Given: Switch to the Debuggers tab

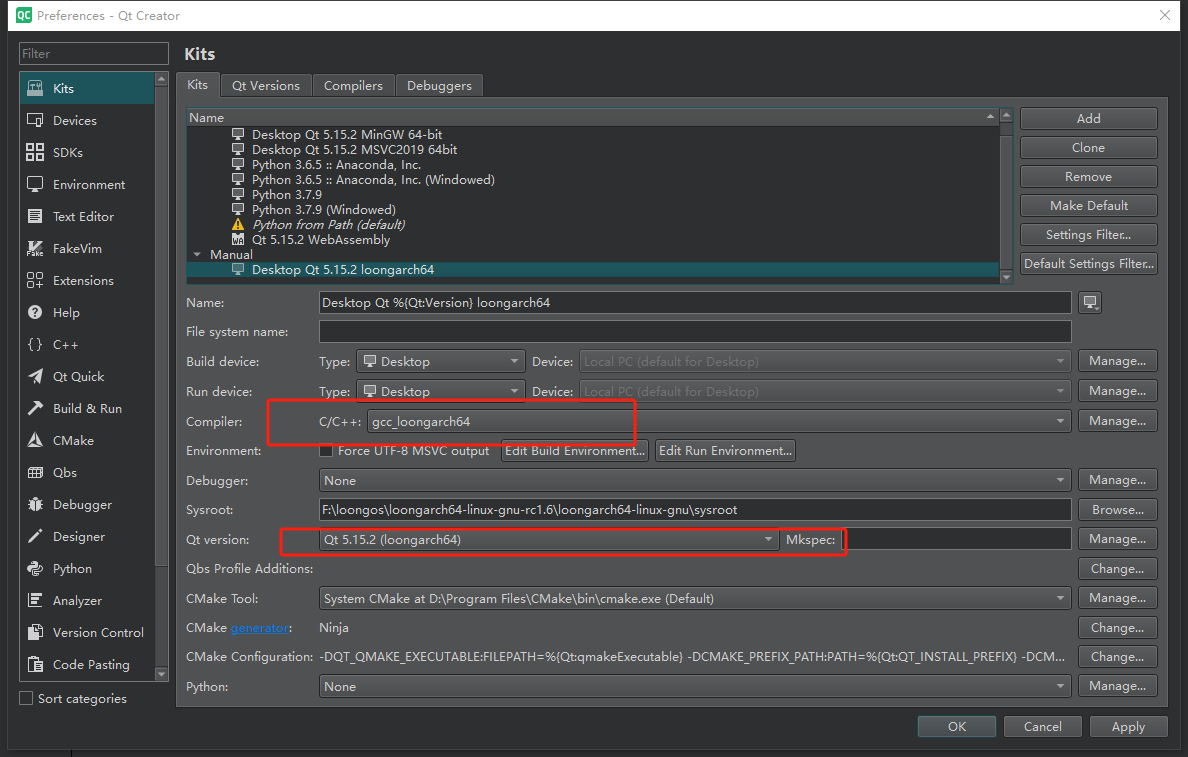Looking at the screenshot, I should pyautogui.click(x=439, y=86).
